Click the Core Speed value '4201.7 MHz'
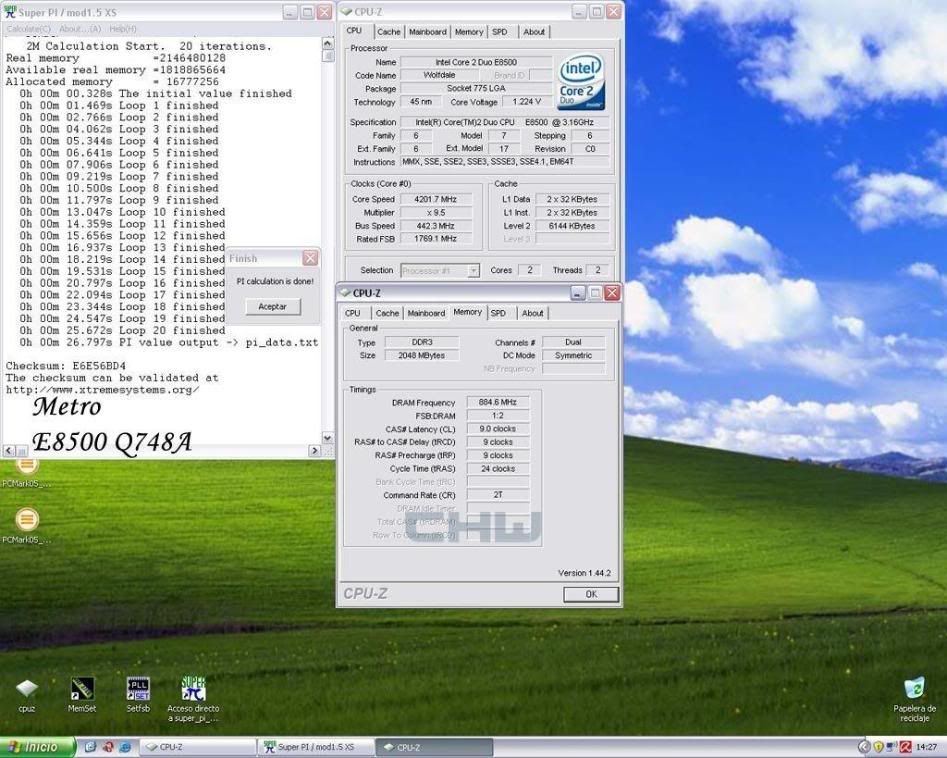Image resolution: width=947 pixels, height=758 pixels. [436, 199]
